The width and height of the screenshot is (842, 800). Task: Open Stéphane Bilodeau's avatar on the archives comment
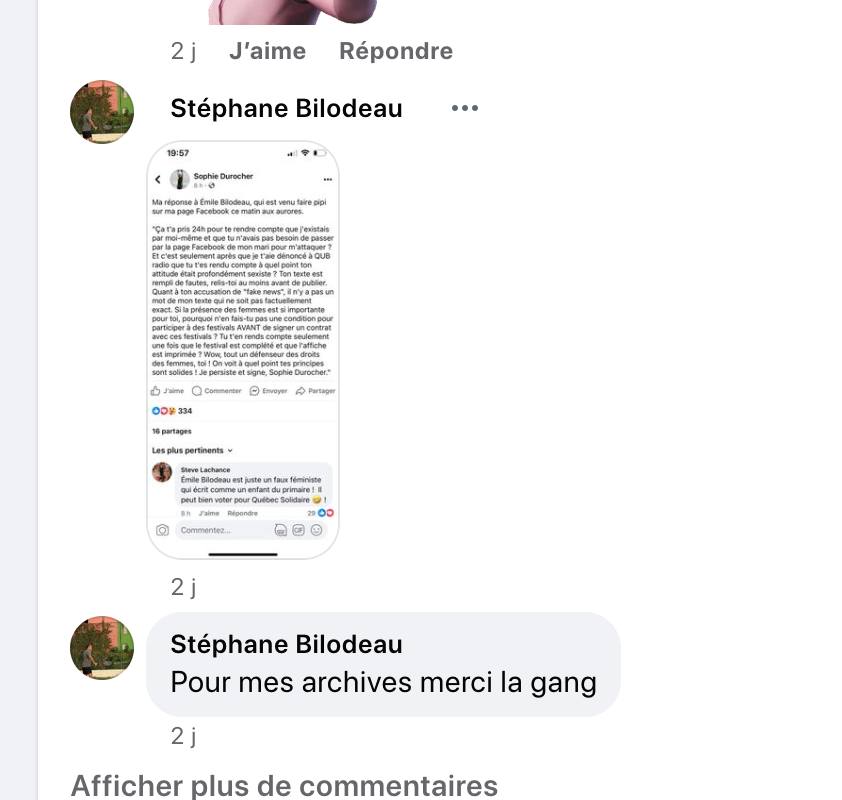point(102,648)
